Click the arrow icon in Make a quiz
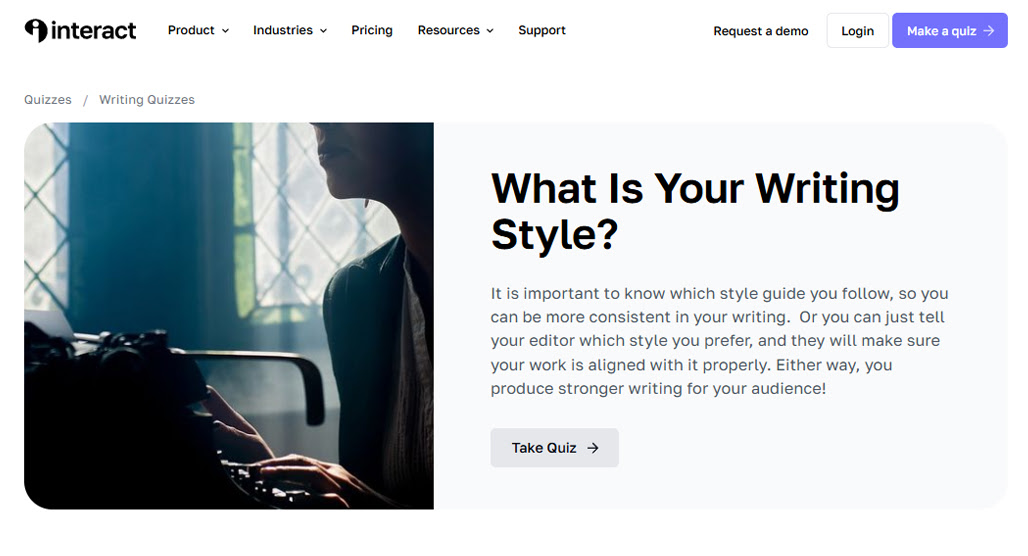The image size is (1028, 556). coord(989,31)
